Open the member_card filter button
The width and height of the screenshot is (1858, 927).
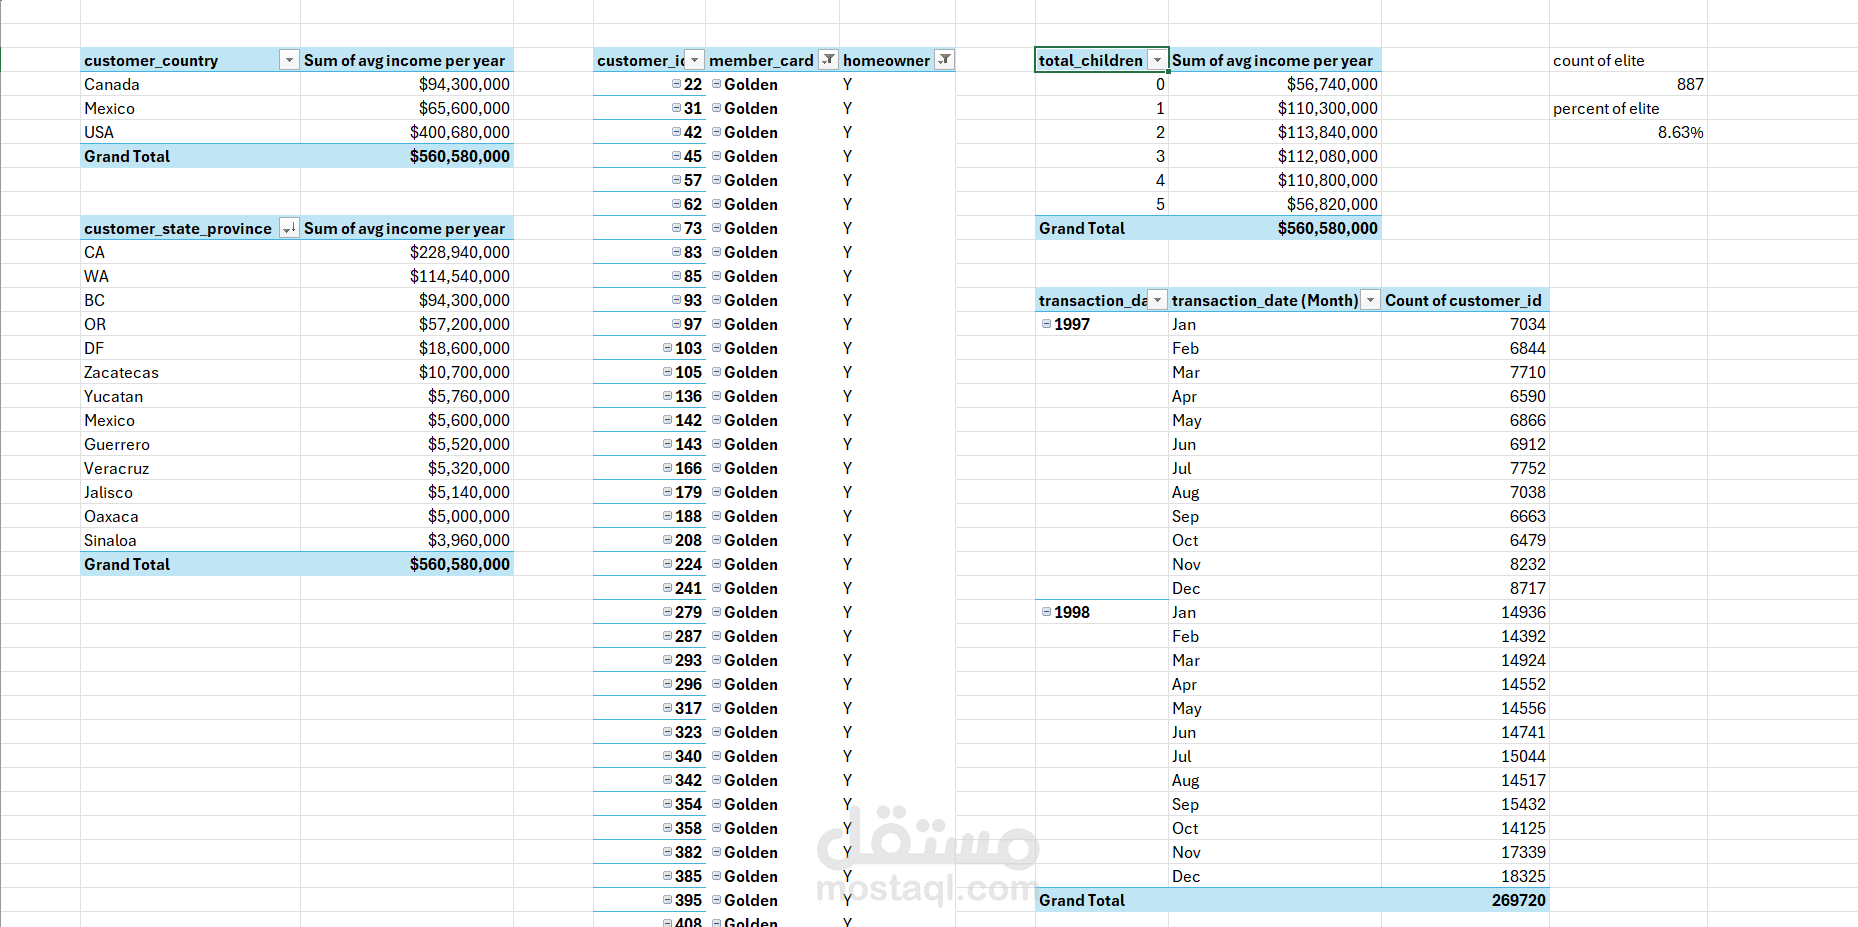point(828,60)
